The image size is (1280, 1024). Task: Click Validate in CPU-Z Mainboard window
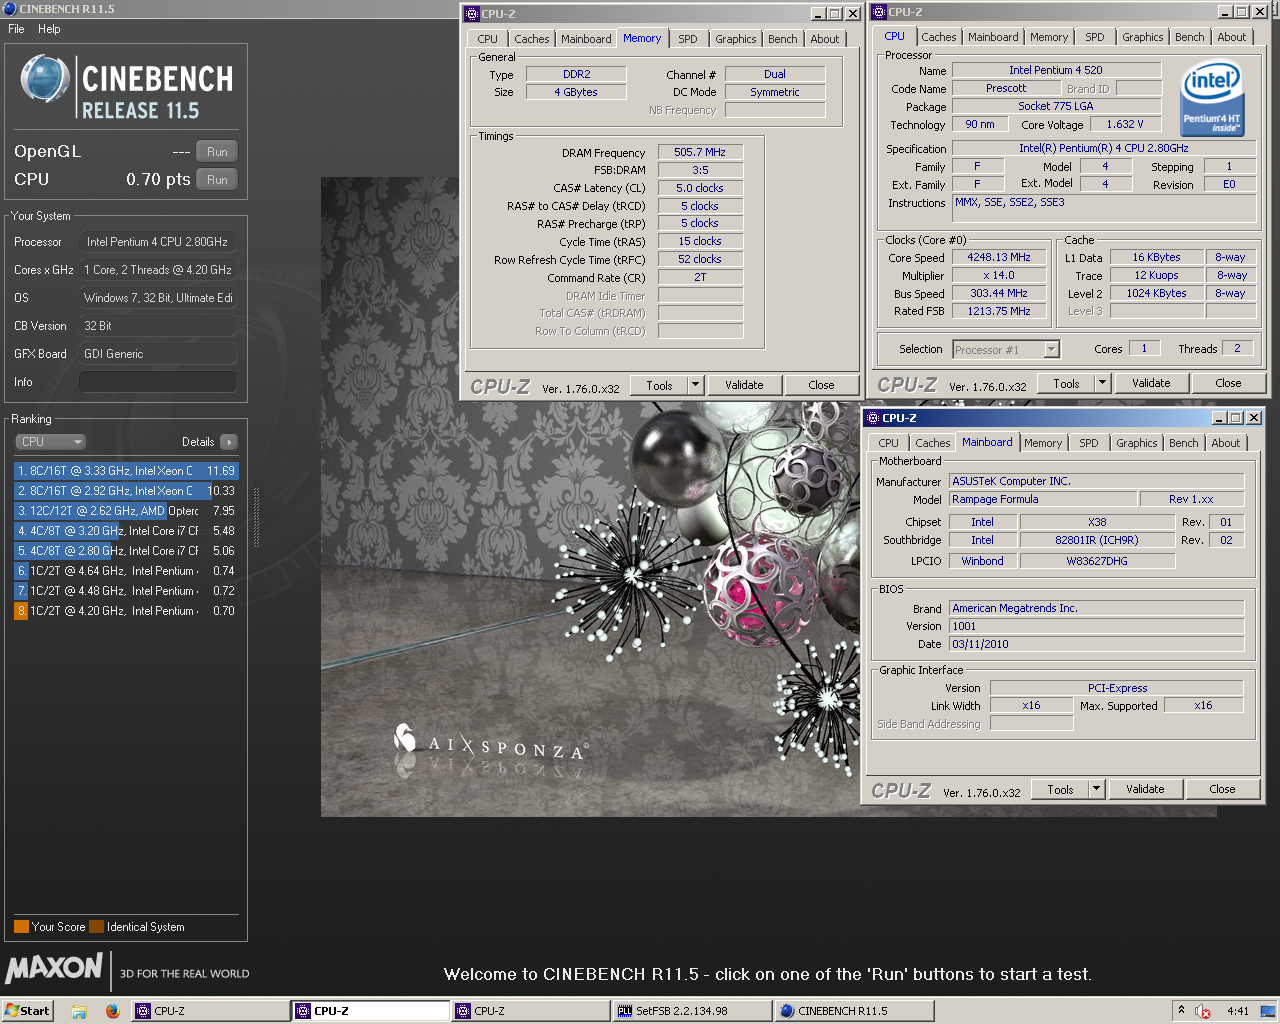click(1145, 789)
